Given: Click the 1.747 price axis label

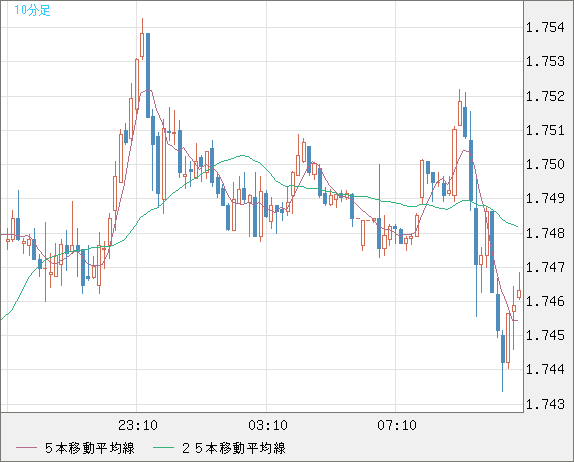Looking at the screenshot, I should [545, 267].
